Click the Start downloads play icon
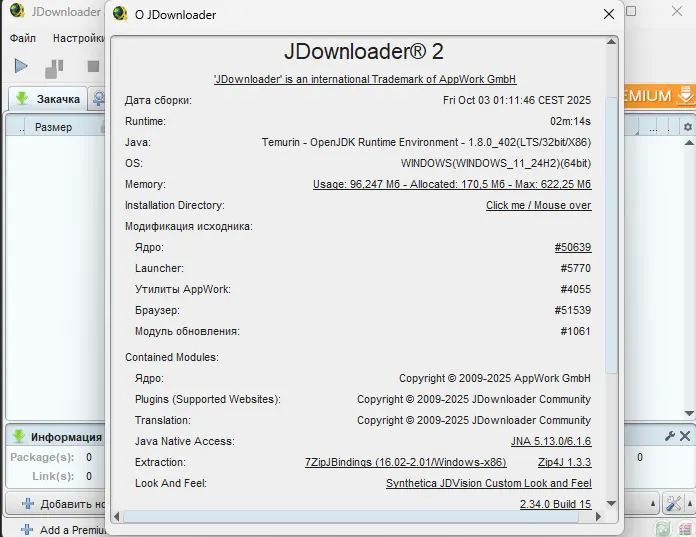This screenshot has height=537, width=696. coord(21,67)
